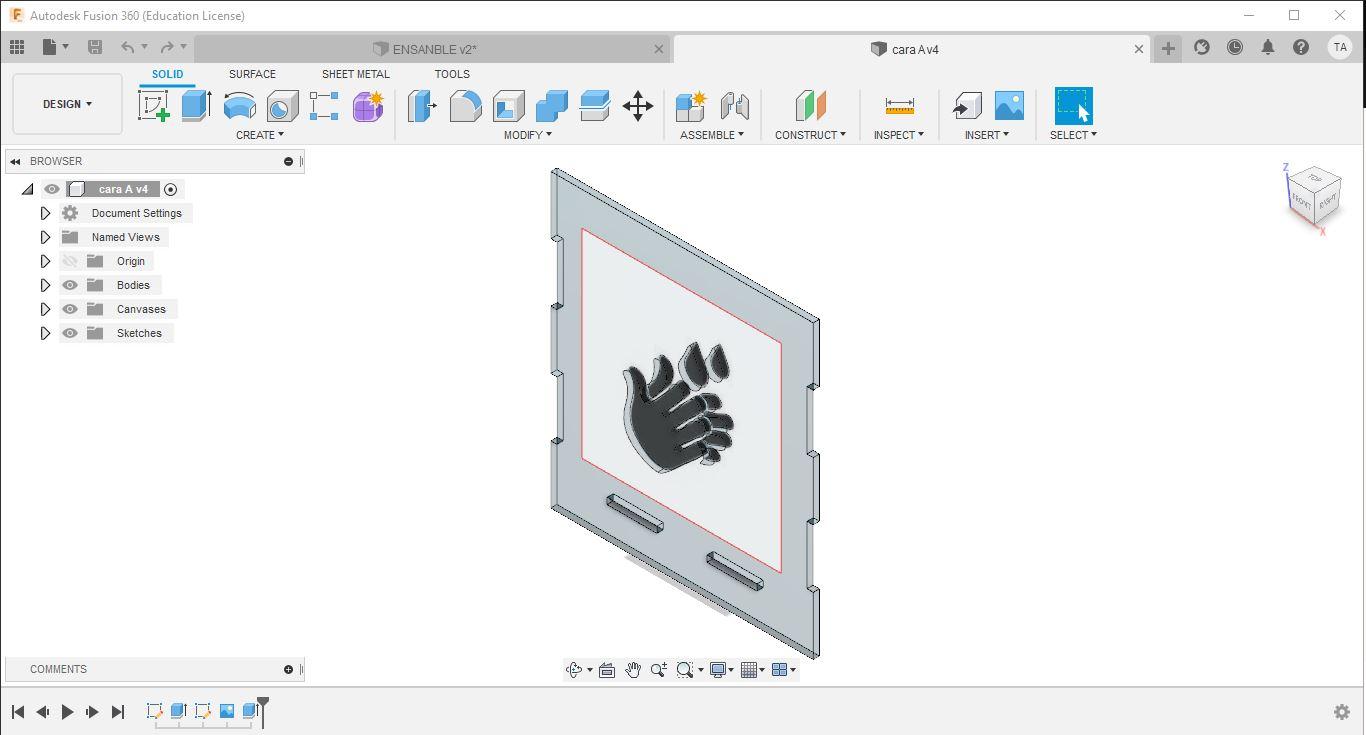The height and width of the screenshot is (735, 1366).
Task: Open the CONSTRUCT dropdown menu
Action: click(810, 135)
